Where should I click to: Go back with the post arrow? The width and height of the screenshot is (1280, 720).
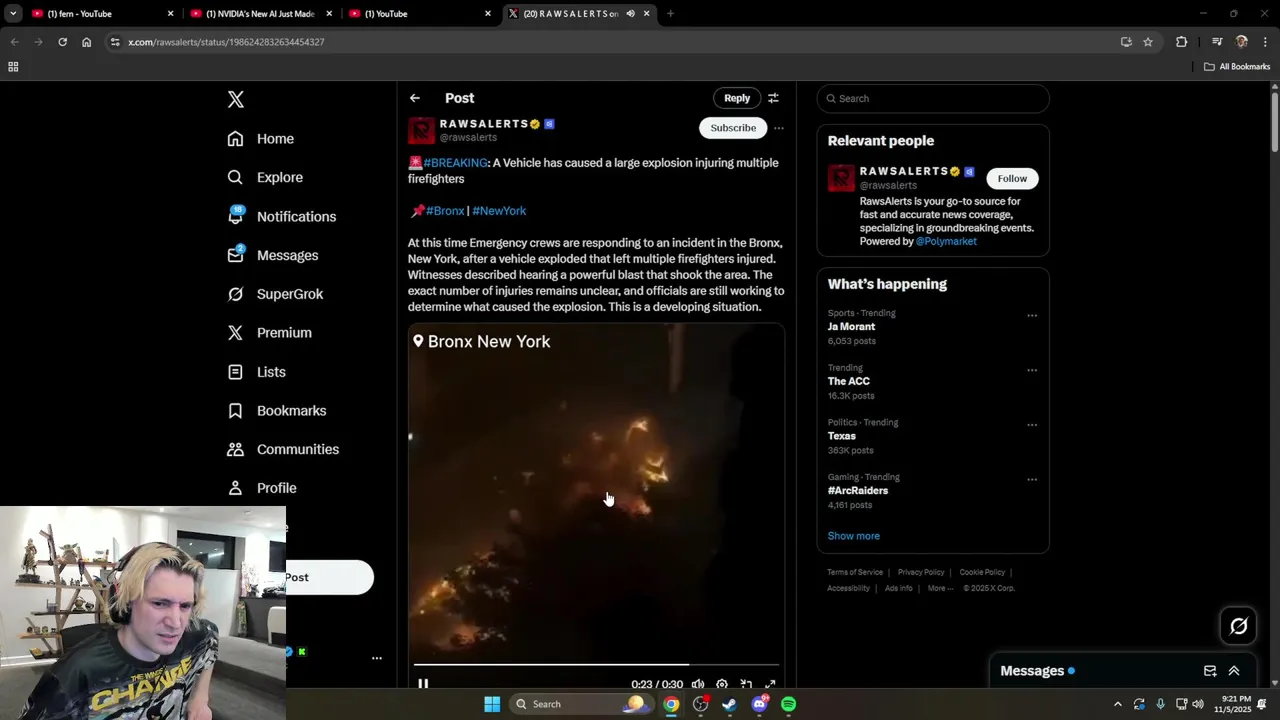coord(415,98)
